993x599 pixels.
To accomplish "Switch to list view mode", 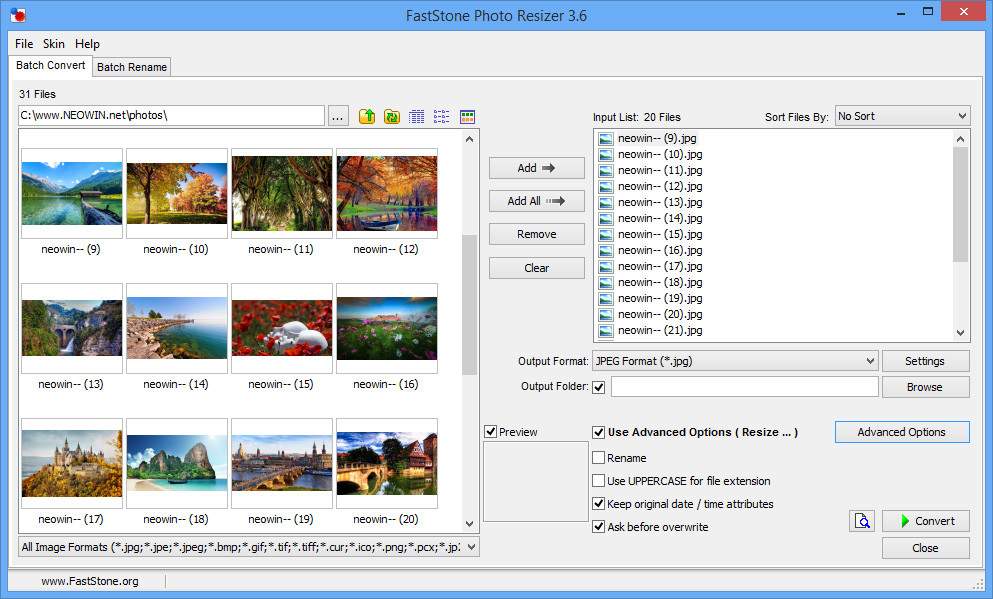I will (x=441, y=116).
